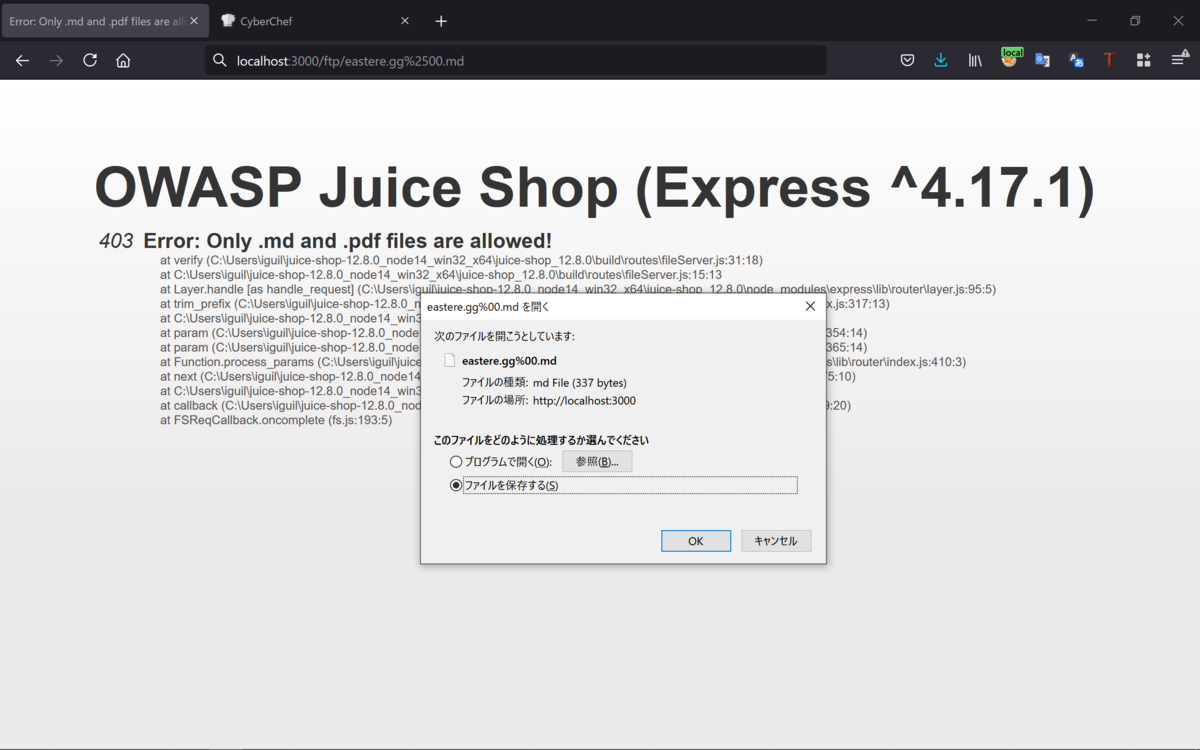Open the extensions grid-plus icon
This screenshot has height=750, width=1200.
coord(1143,61)
